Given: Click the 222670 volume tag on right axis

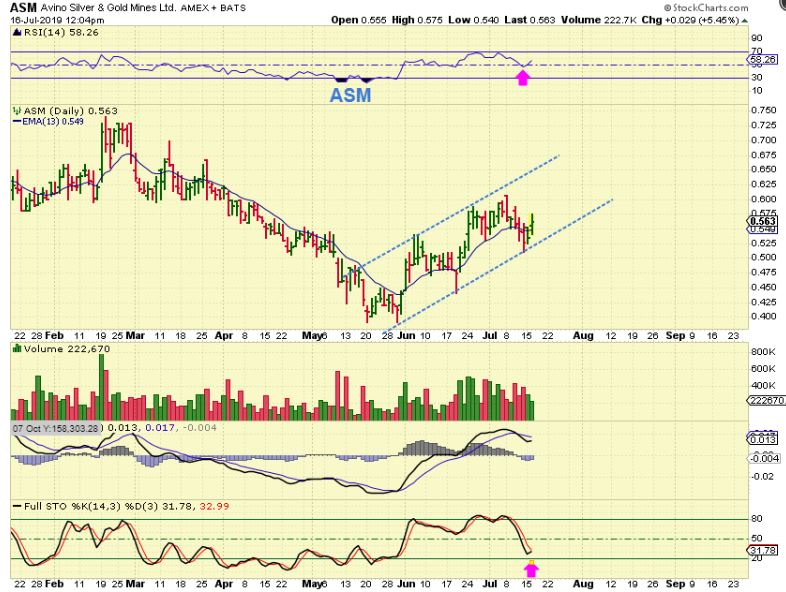Looking at the screenshot, I should 765,400.
